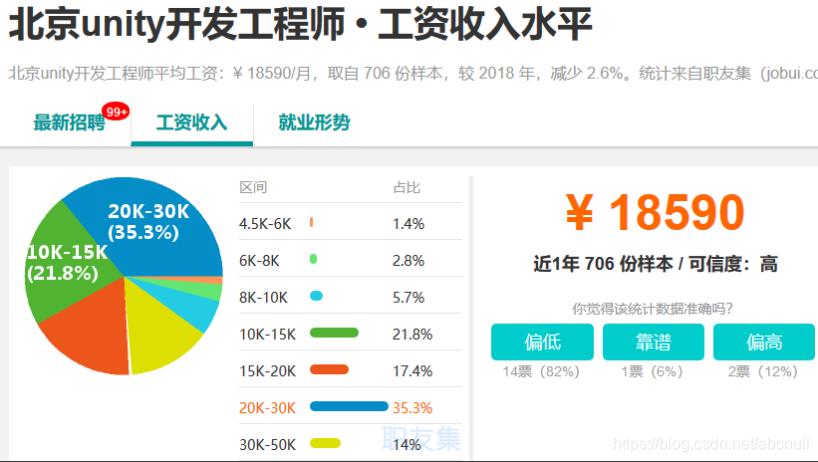Click the 21.8% value in table

[413, 334]
